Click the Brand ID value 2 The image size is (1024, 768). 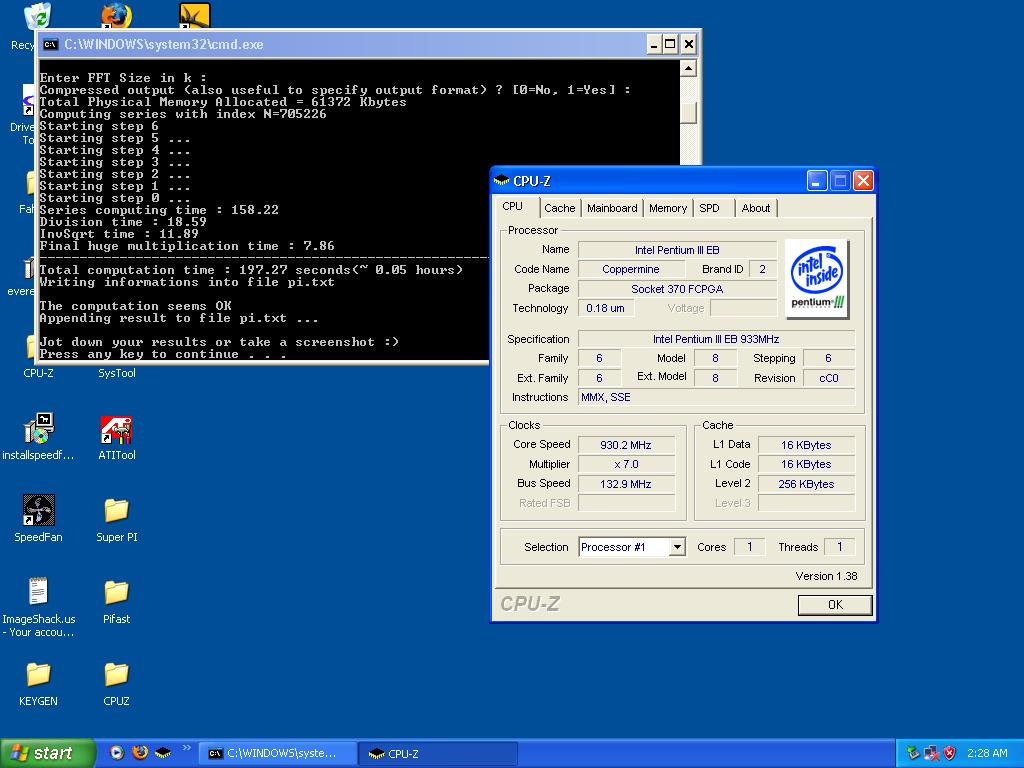762,269
